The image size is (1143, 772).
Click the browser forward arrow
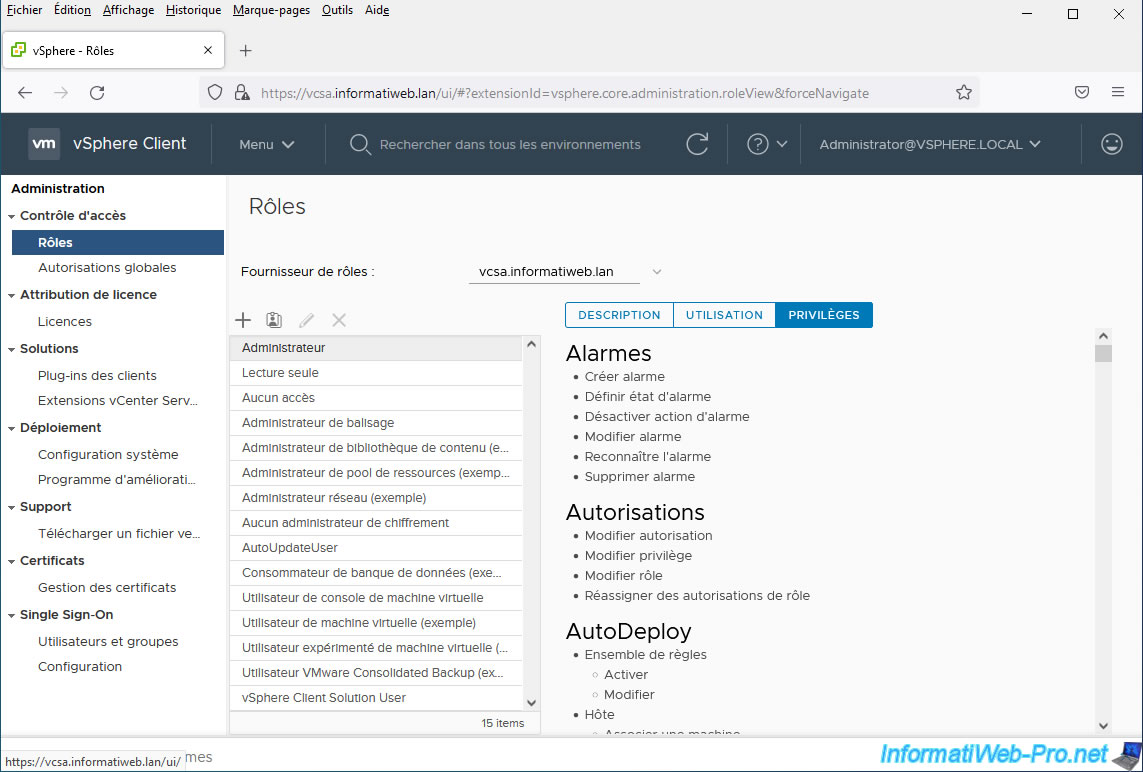coord(61,93)
